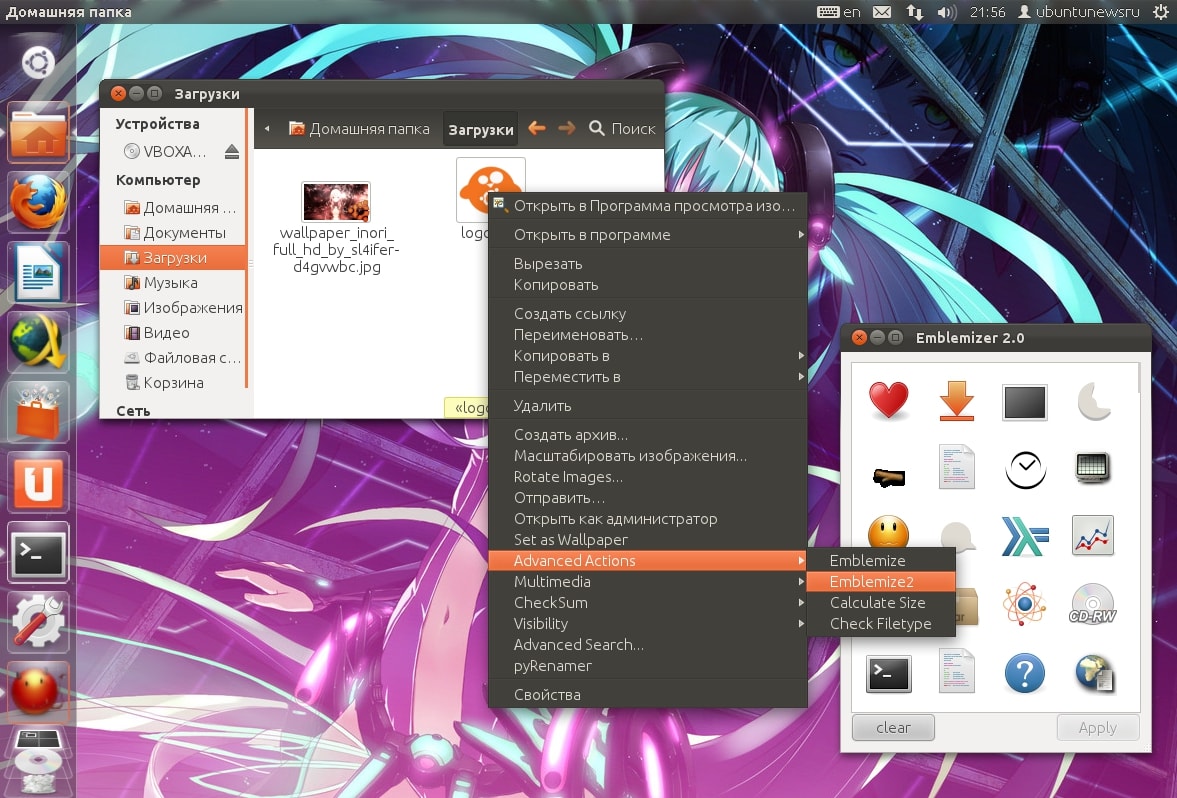Go forward with the right orange arrow
The image size is (1177, 798).
567,128
